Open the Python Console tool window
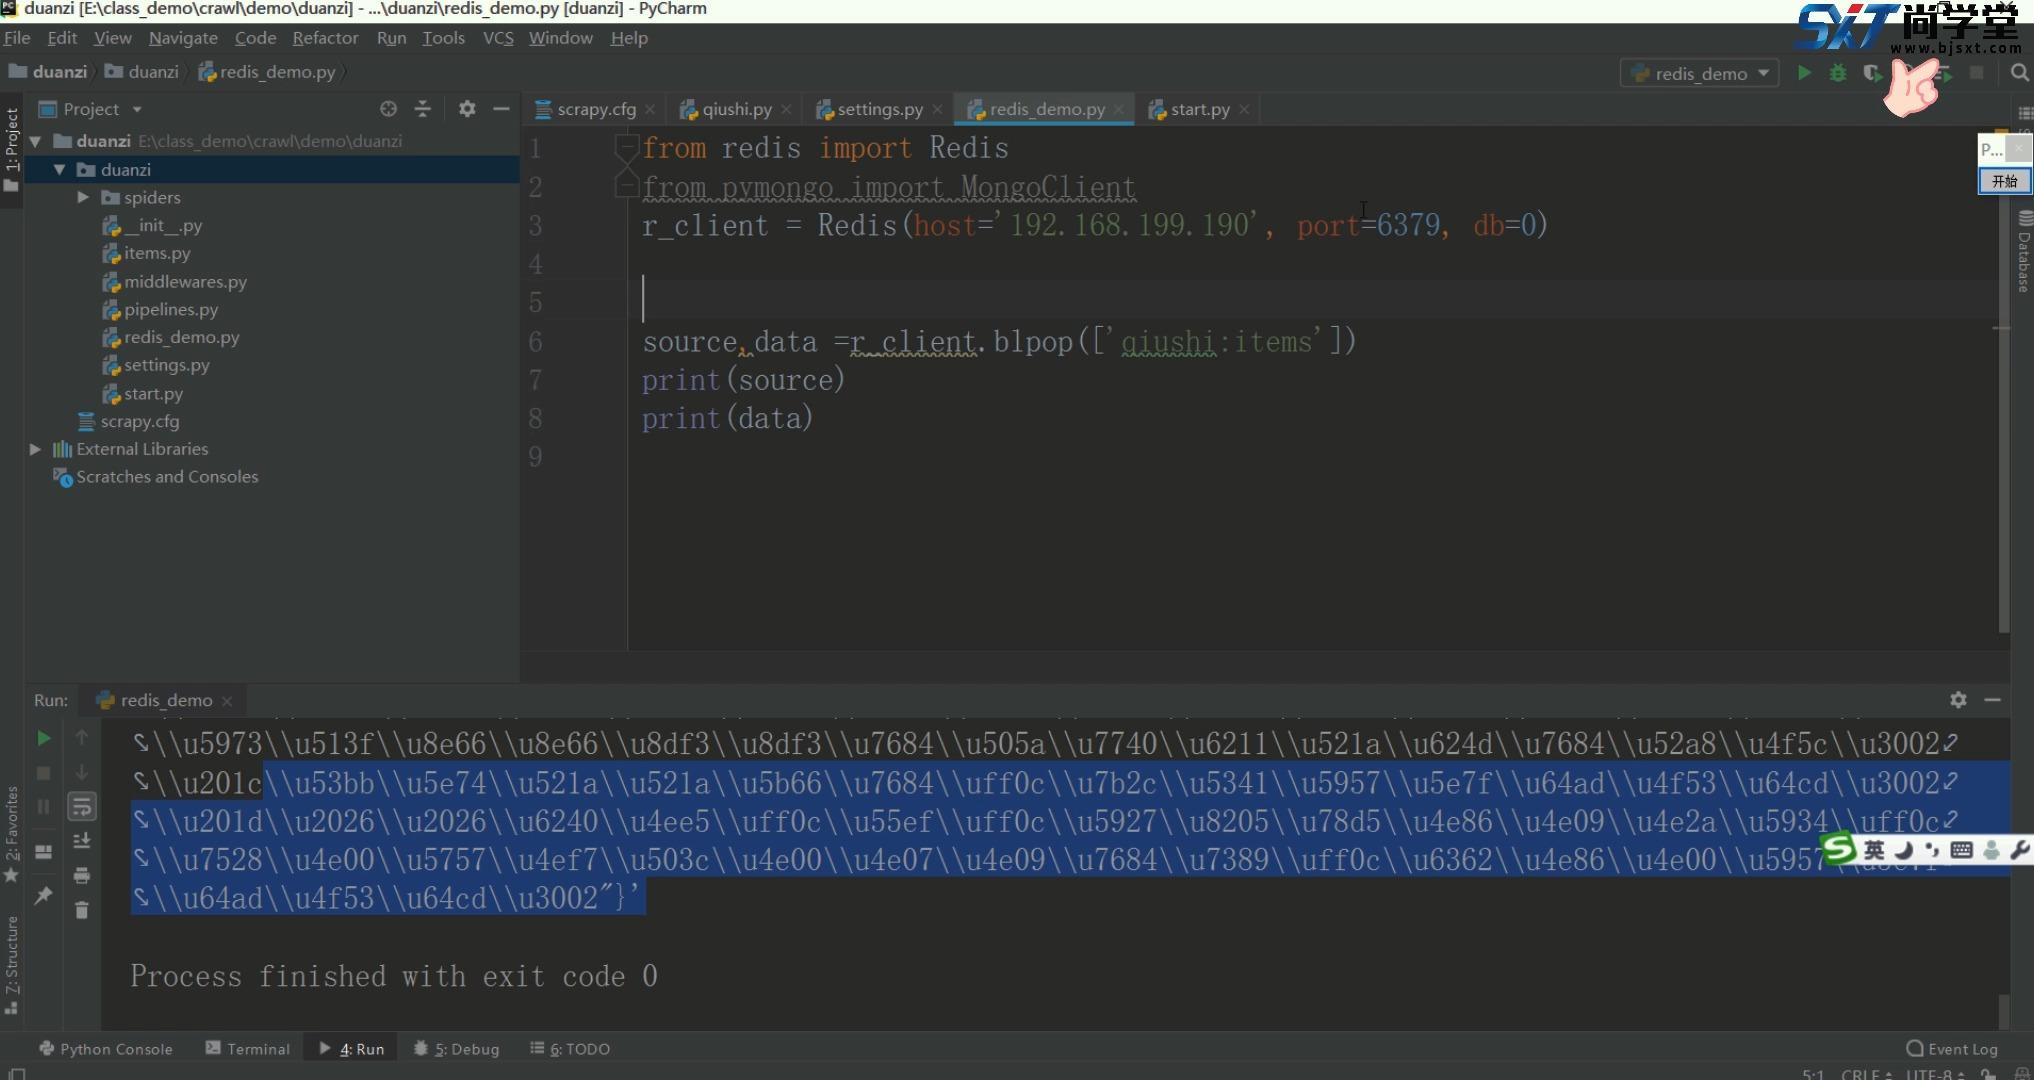This screenshot has width=2034, height=1080. (x=105, y=1049)
